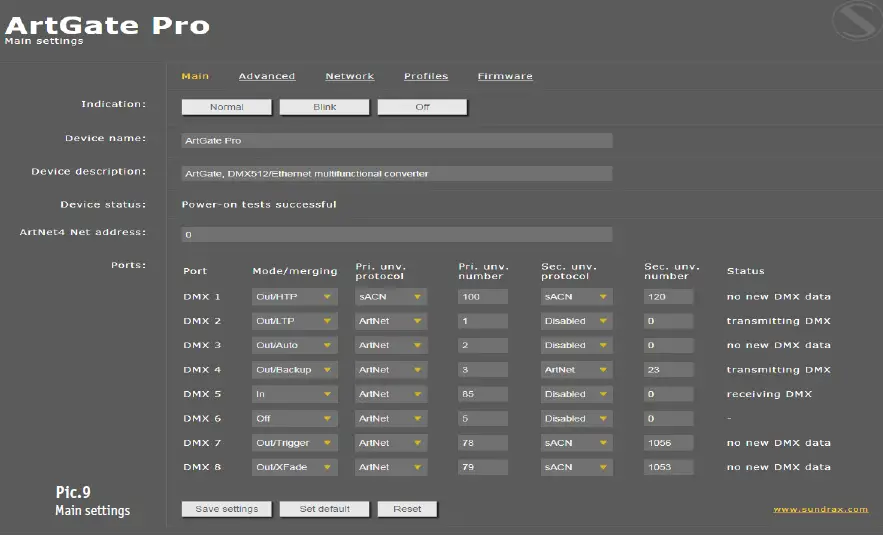This screenshot has height=542, width=883.
Task: Open DMX 5 mode dropdown In
Action: coord(295,394)
